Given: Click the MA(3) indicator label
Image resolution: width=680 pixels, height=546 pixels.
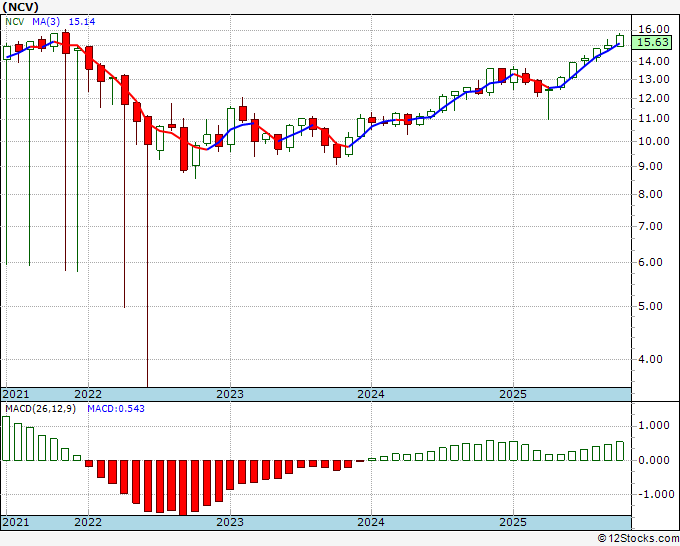Looking at the screenshot, I should [46, 22].
